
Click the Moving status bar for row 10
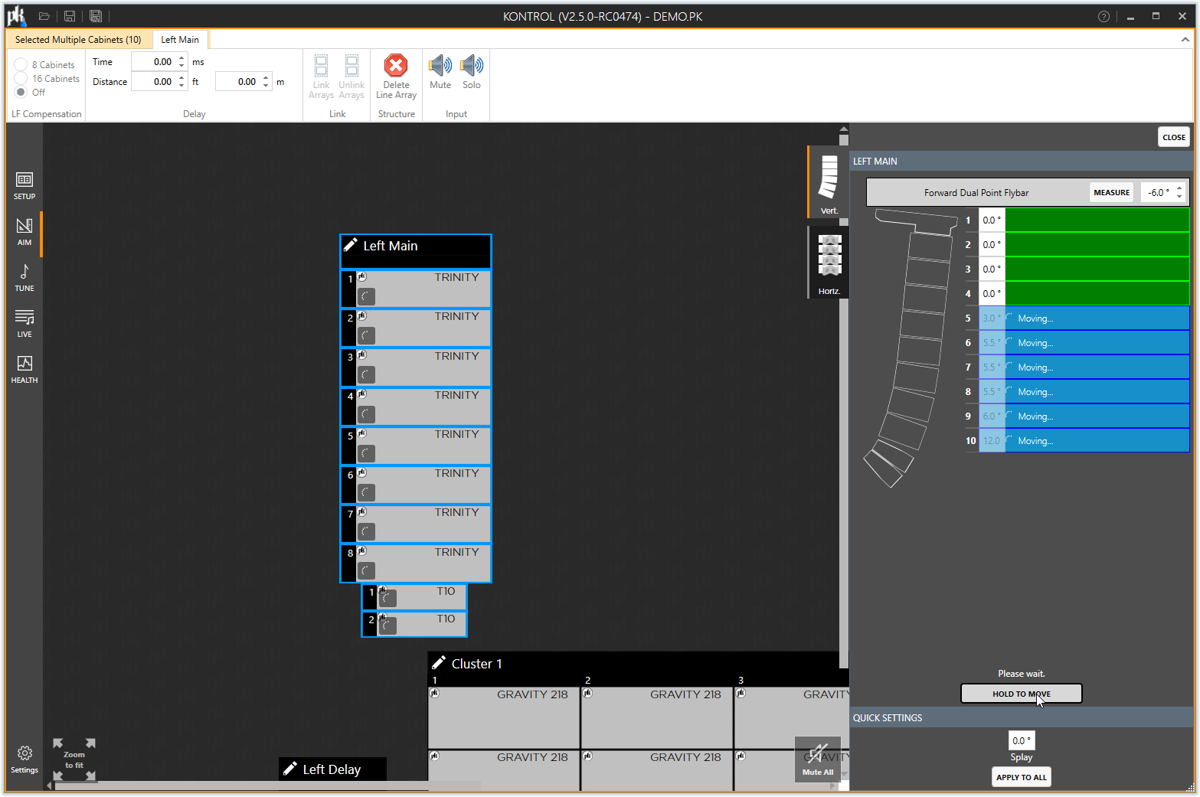tap(1097, 441)
